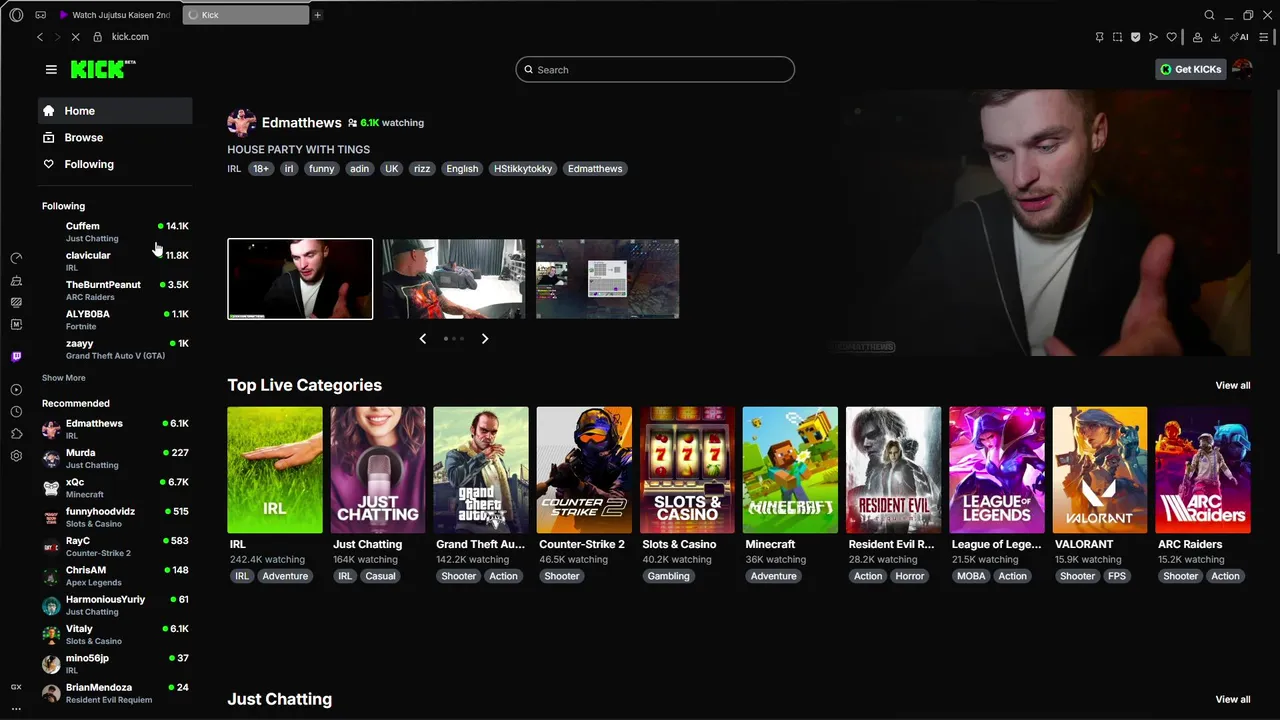Open History clock icon in sidebar
This screenshot has width=1280, height=720.
point(16,412)
